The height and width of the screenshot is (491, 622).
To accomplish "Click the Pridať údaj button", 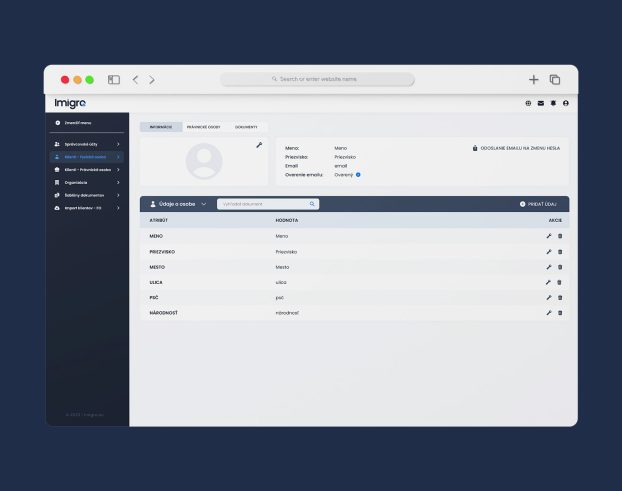I will coord(538,204).
